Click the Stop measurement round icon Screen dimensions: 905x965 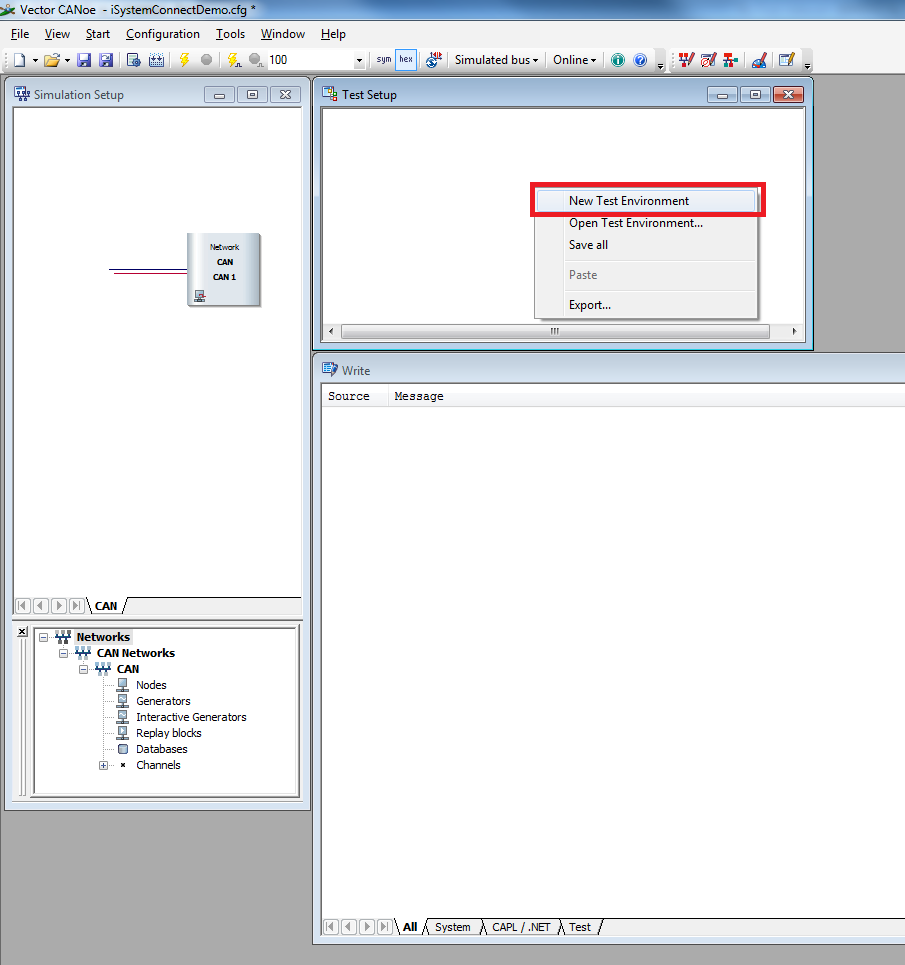(207, 60)
